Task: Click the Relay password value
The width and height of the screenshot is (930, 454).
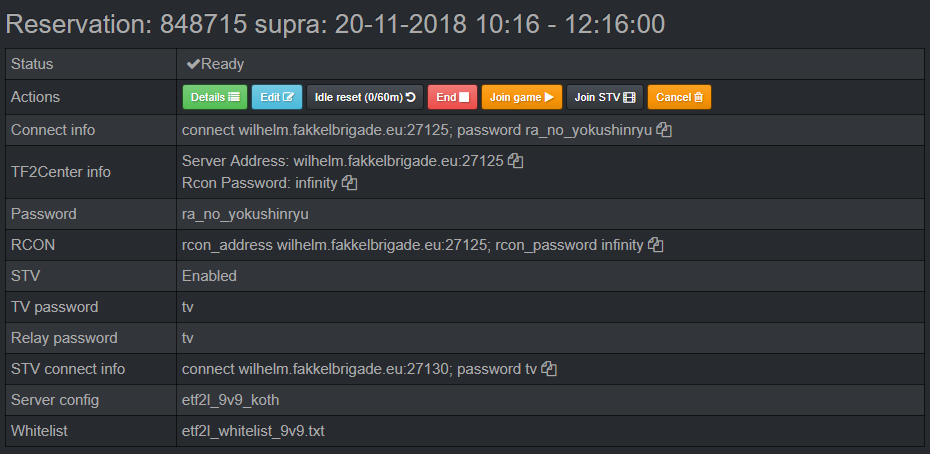Action: pos(188,338)
